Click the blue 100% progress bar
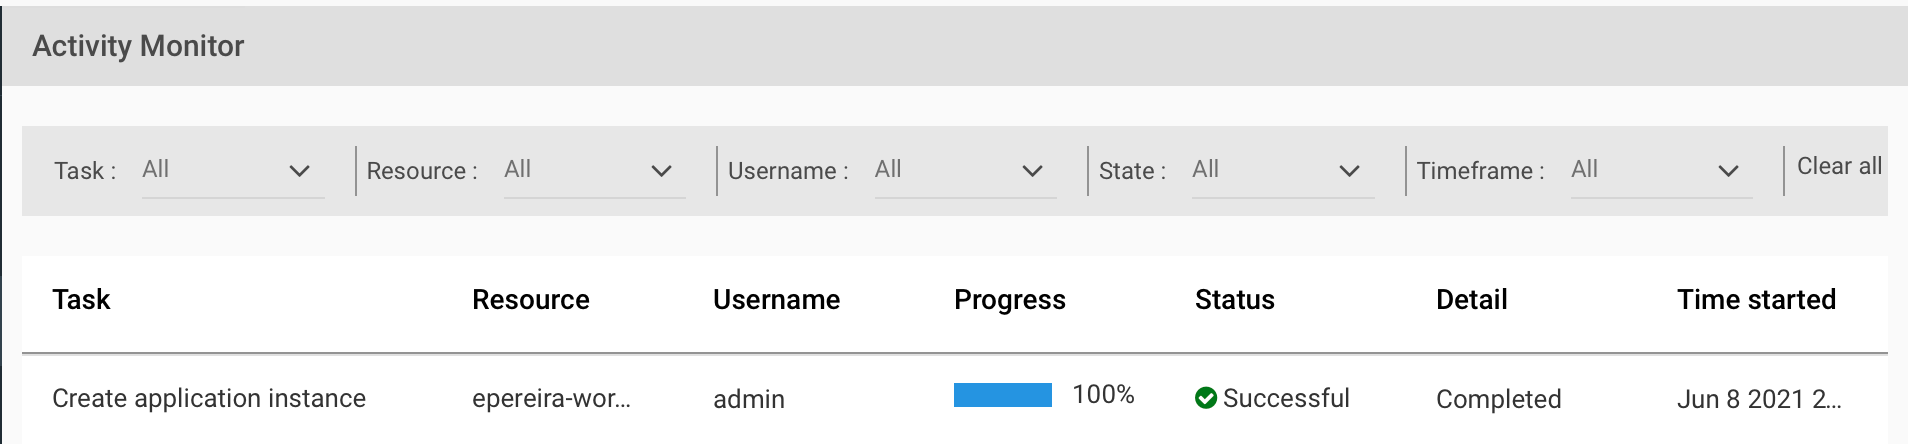The height and width of the screenshot is (444, 1908). click(x=1003, y=395)
